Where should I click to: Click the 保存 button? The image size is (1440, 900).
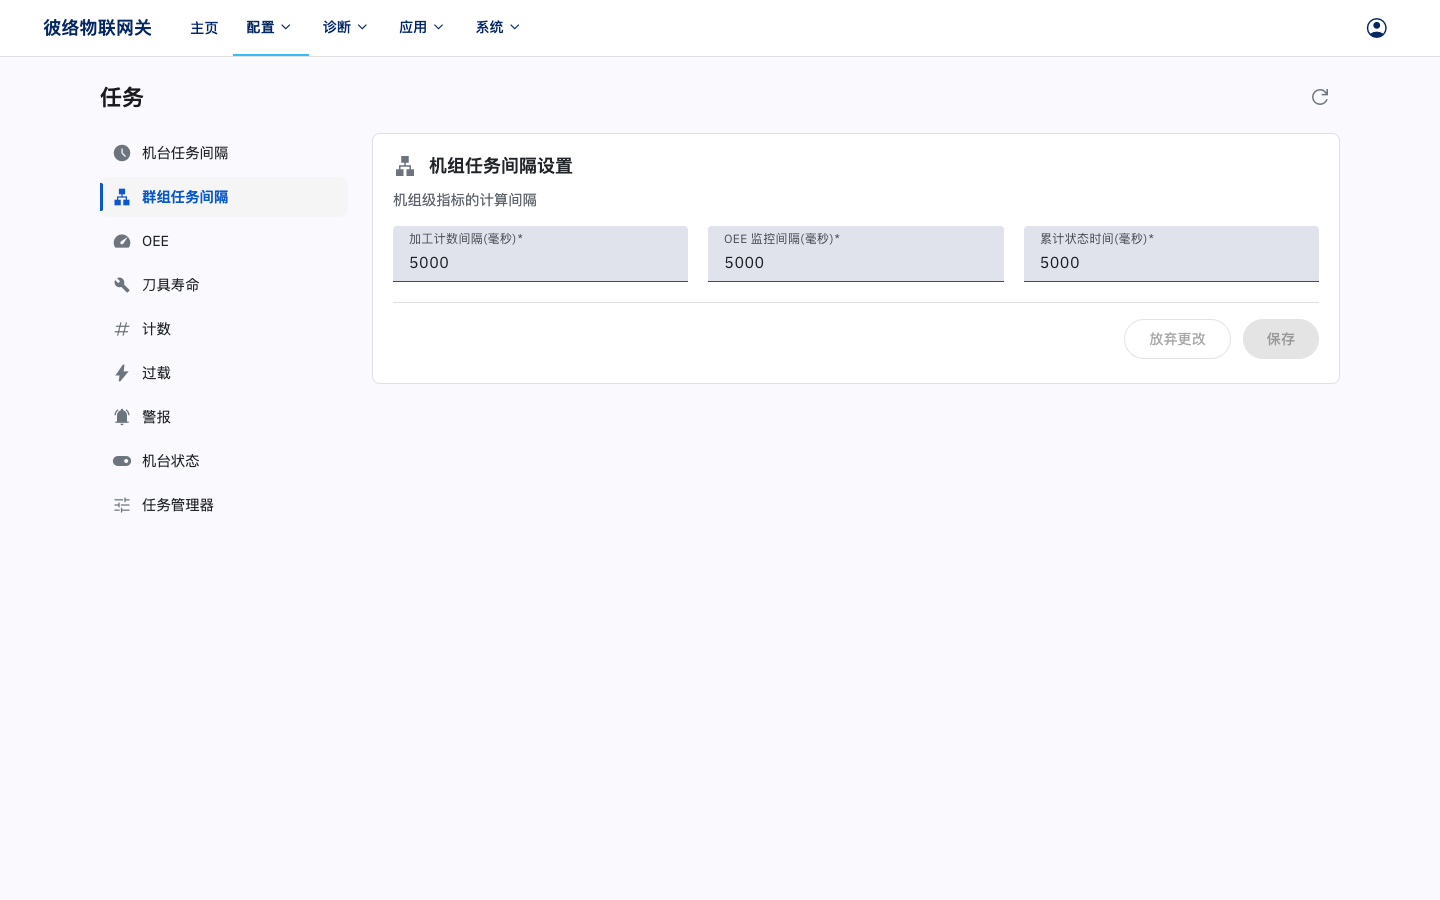(1281, 339)
